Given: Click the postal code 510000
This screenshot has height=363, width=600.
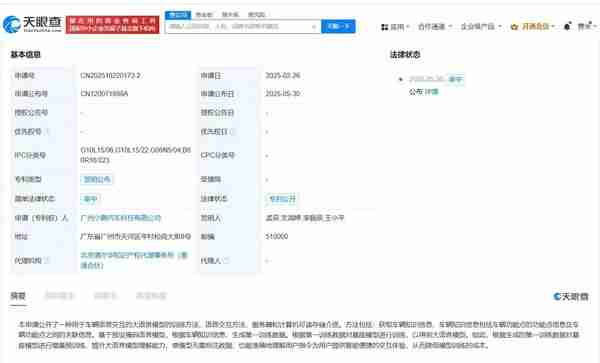Looking at the screenshot, I should [x=277, y=237].
